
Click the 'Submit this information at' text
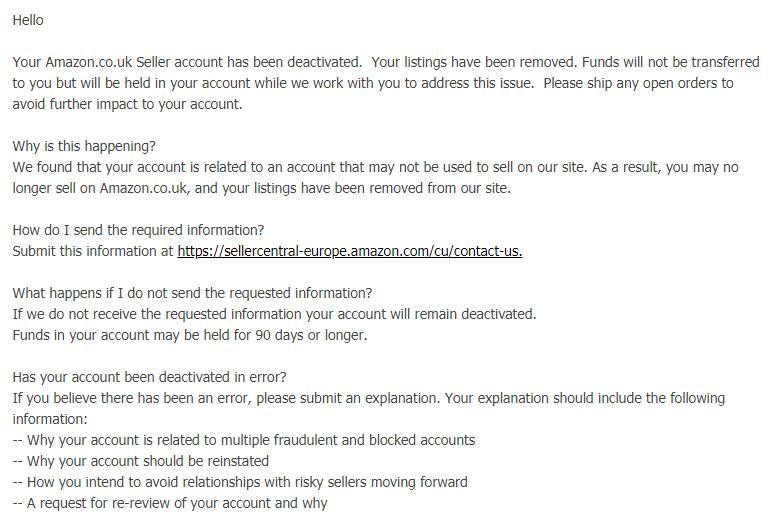click(93, 251)
